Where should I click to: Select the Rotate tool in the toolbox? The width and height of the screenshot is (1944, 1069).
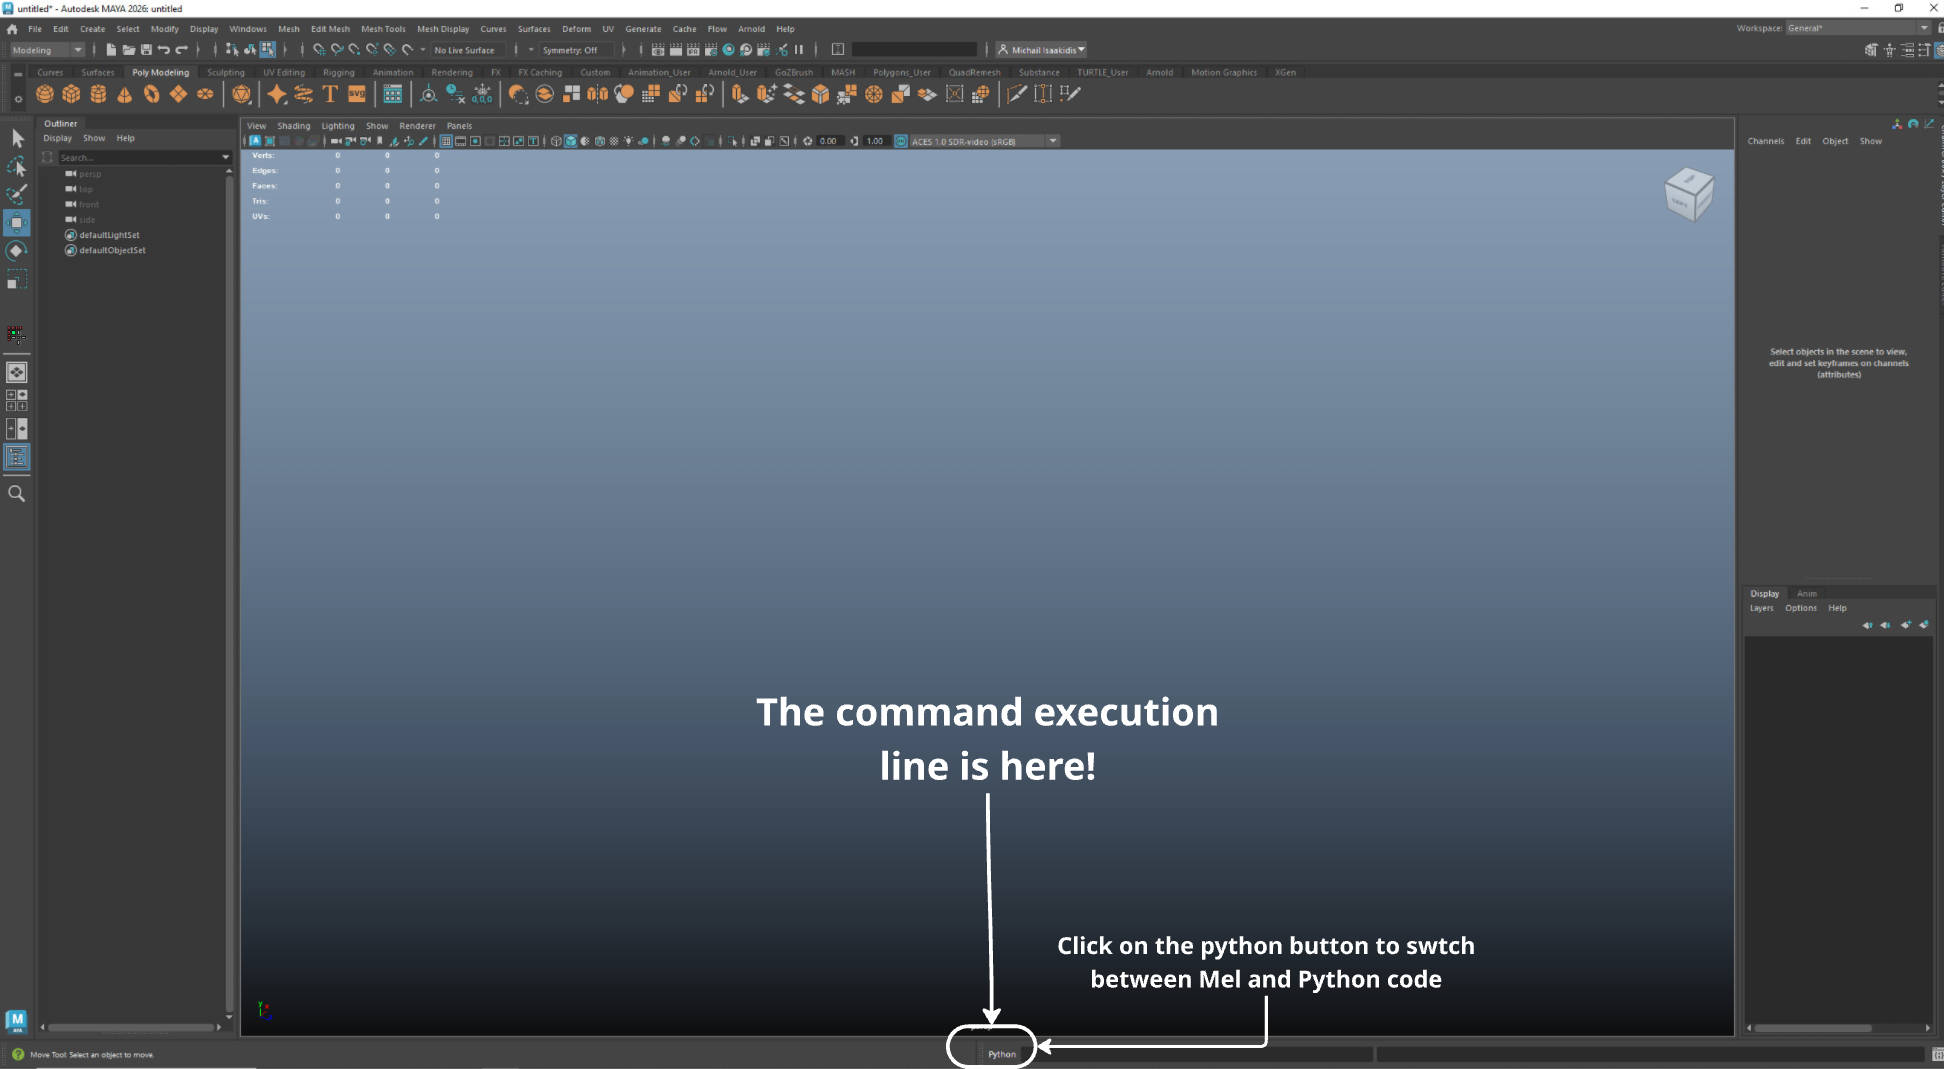point(17,251)
